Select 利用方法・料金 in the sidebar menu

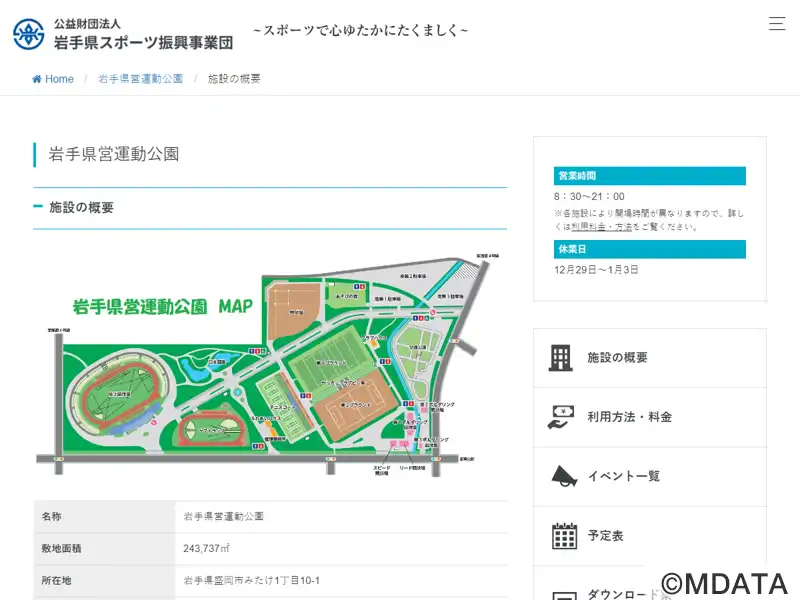tap(629, 417)
